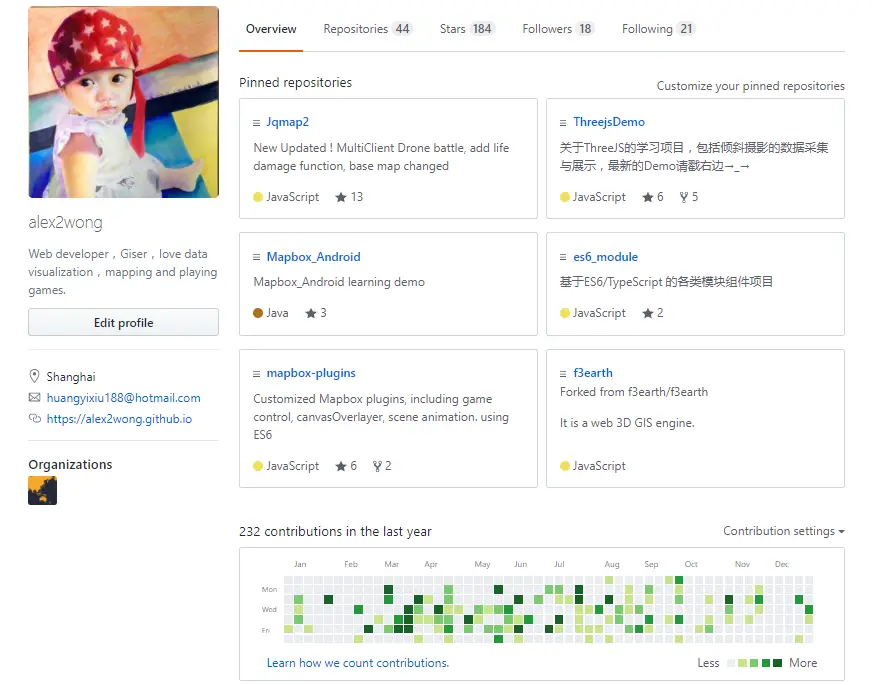Image resolution: width=881 pixels, height=685 pixels.
Task: Click '232 contributions in the last year' heading
Action: pyautogui.click(x=335, y=532)
